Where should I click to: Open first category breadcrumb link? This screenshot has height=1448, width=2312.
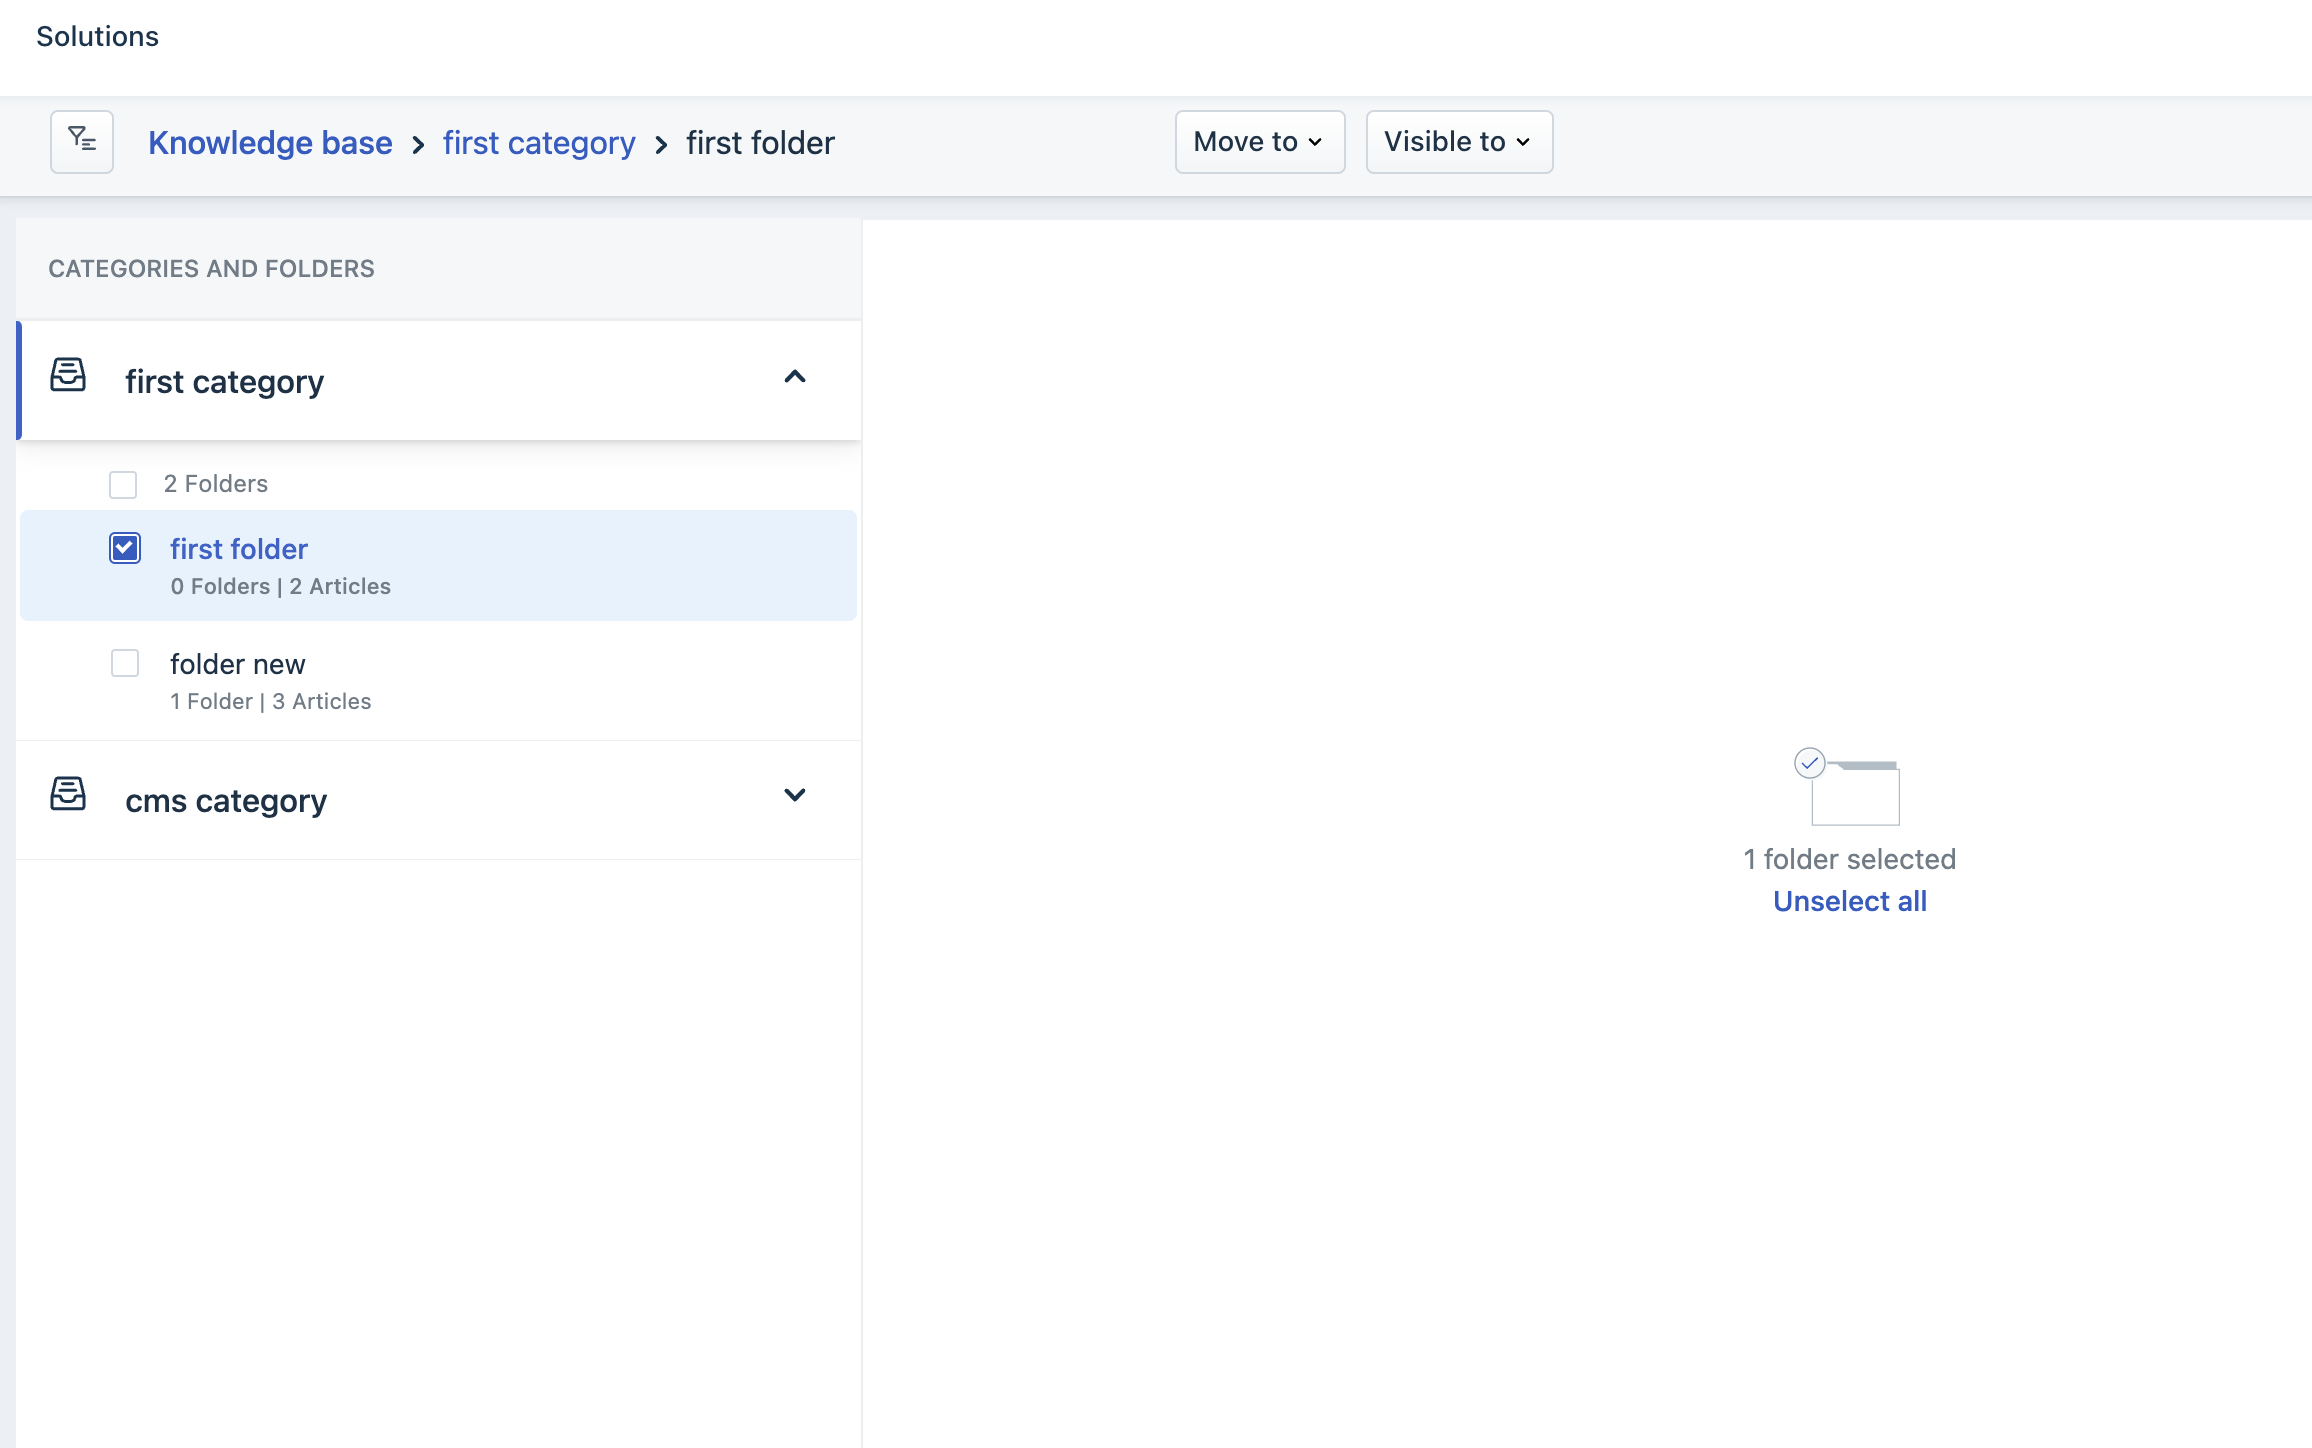pyautogui.click(x=539, y=143)
